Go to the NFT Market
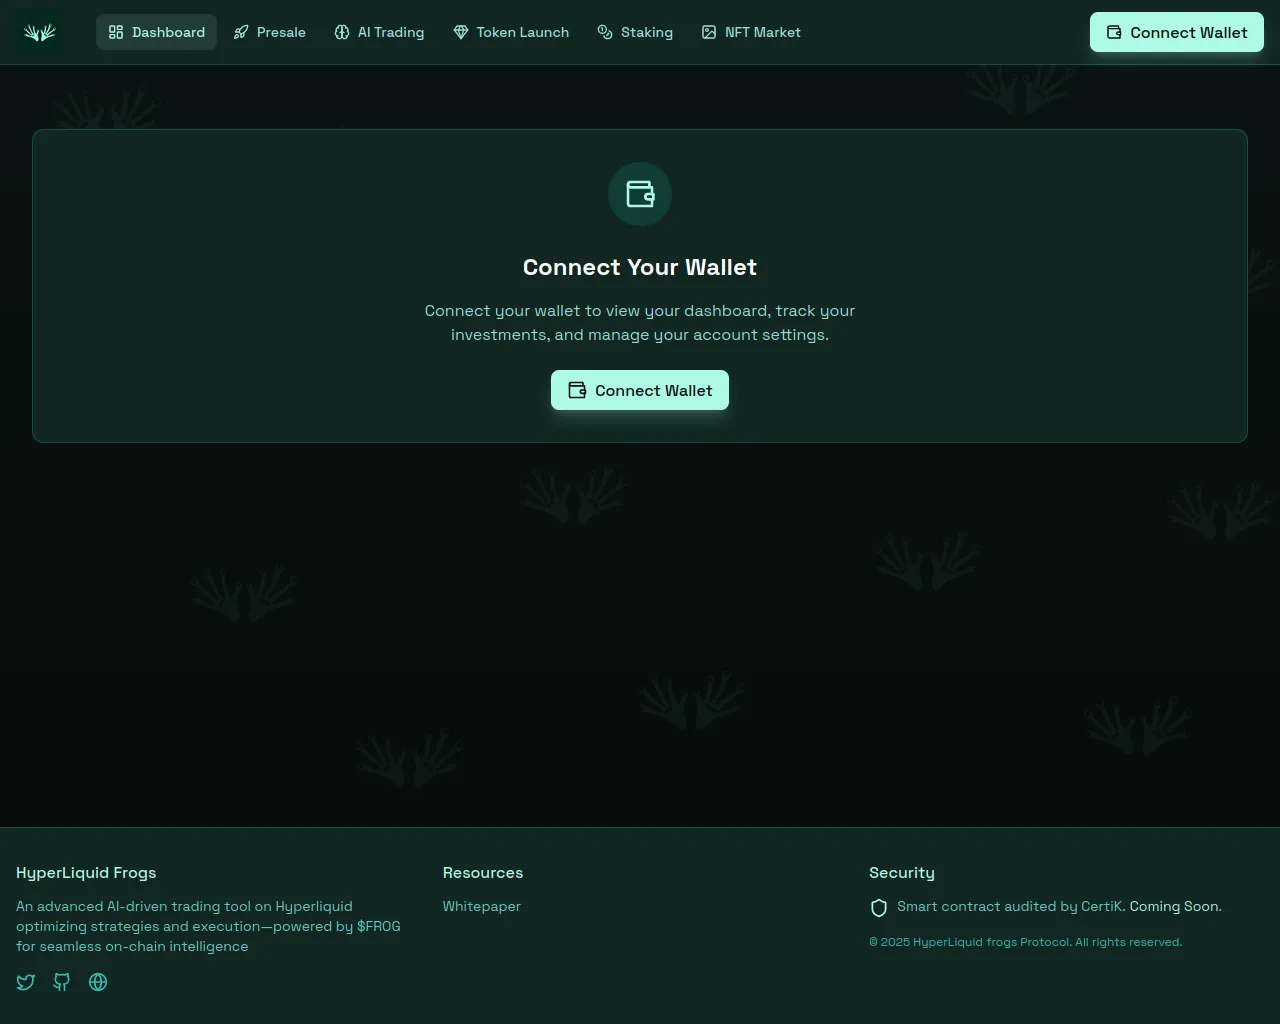 (x=751, y=32)
